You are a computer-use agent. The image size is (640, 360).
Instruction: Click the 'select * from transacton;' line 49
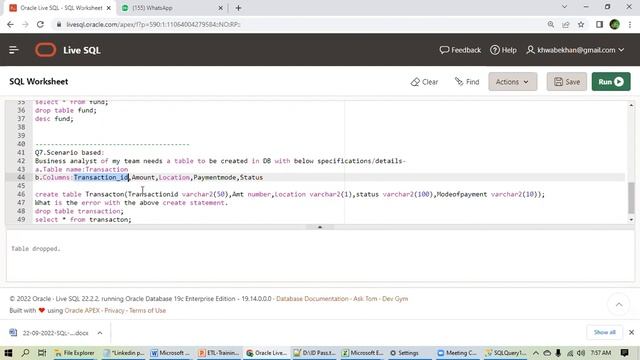coord(83,220)
